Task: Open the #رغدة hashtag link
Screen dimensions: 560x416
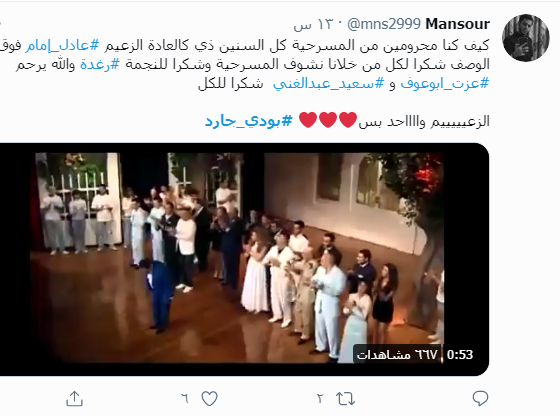Action: [100, 64]
